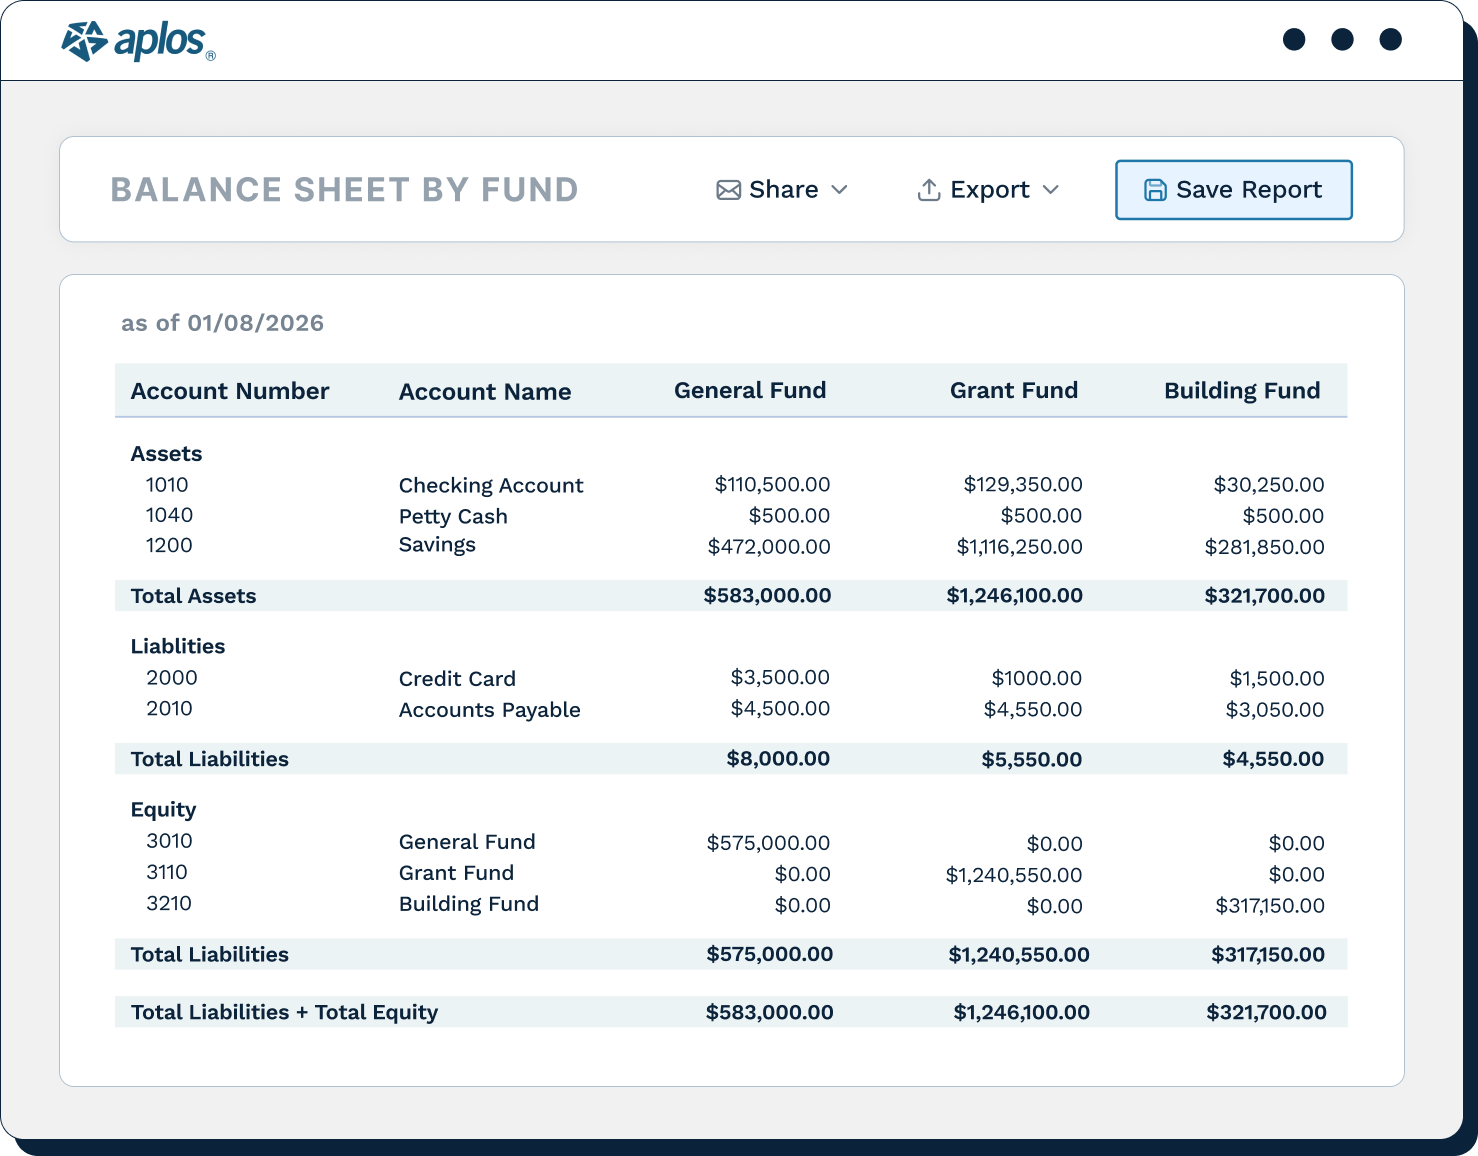Screen dimensions: 1478x1156
Task: Click the $129,350.00 grant checking value
Action: pos(1023,485)
